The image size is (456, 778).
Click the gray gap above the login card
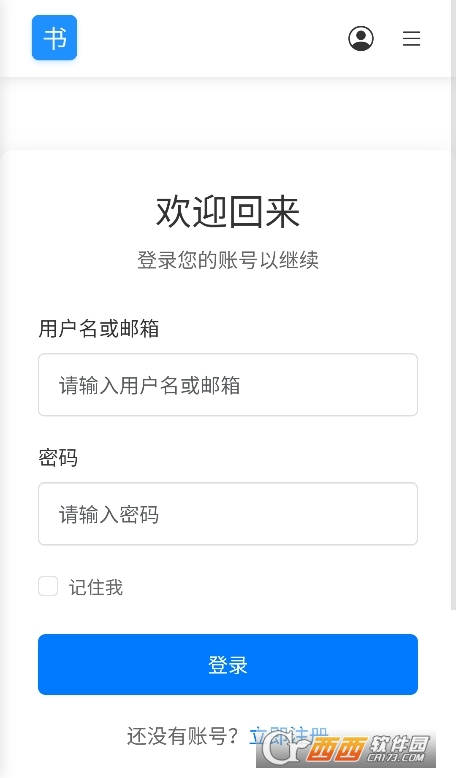point(226,113)
